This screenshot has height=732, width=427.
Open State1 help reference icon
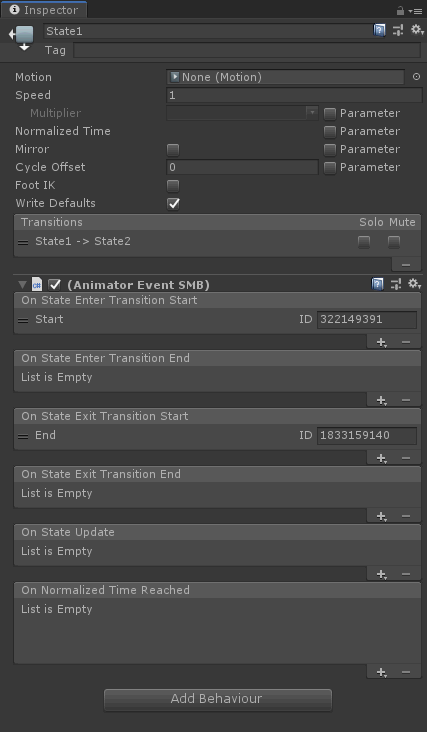click(379, 31)
